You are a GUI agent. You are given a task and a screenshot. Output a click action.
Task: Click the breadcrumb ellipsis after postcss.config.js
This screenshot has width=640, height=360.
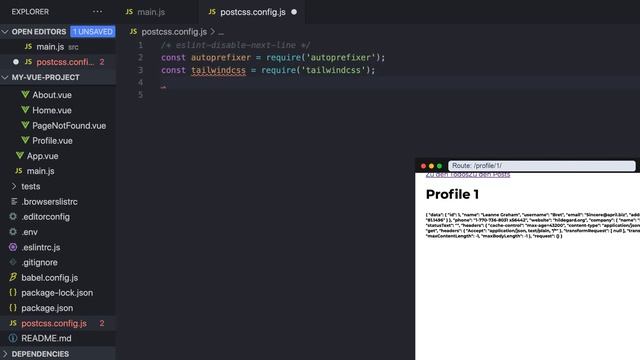pyautogui.click(x=221, y=33)
